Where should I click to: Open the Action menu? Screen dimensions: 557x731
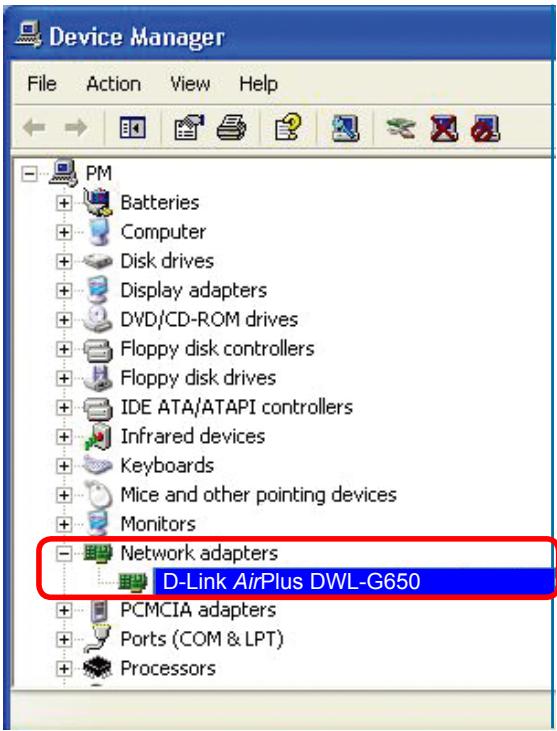[114, 84]
